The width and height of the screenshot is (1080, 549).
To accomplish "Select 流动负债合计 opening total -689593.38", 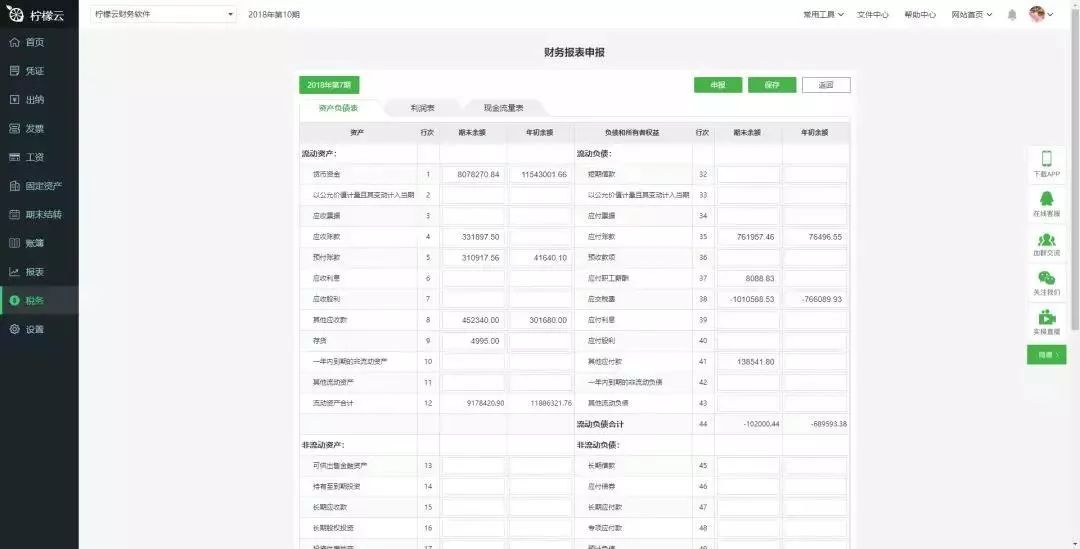I will 829,424.
